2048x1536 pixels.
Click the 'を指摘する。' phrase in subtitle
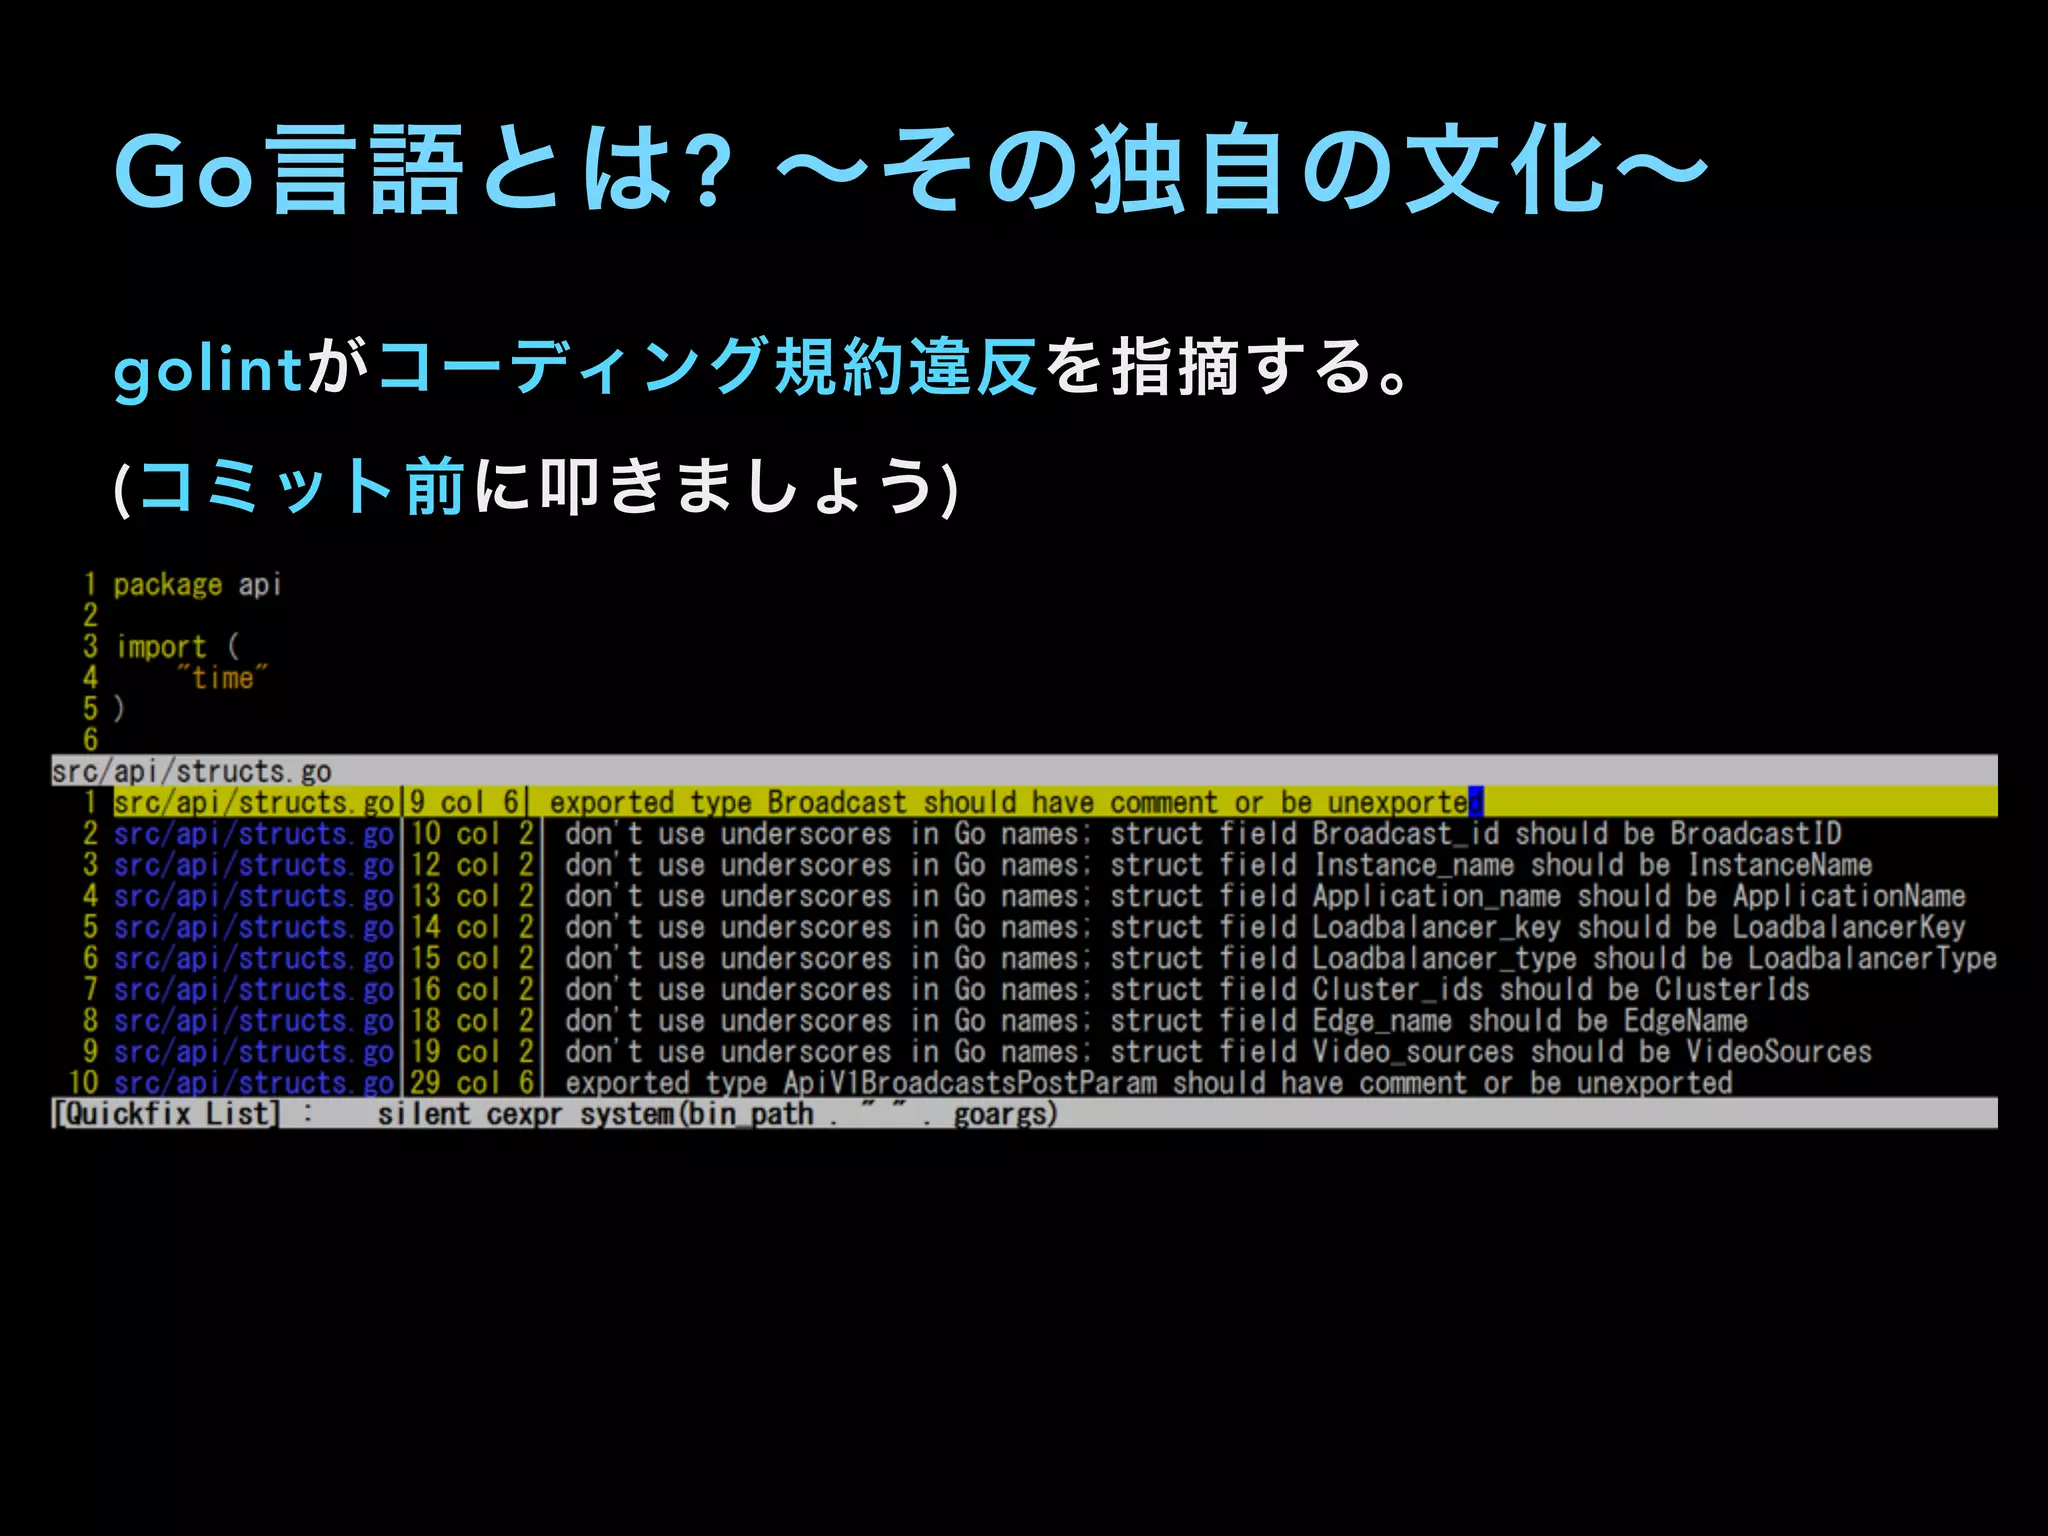[1227, 367]
